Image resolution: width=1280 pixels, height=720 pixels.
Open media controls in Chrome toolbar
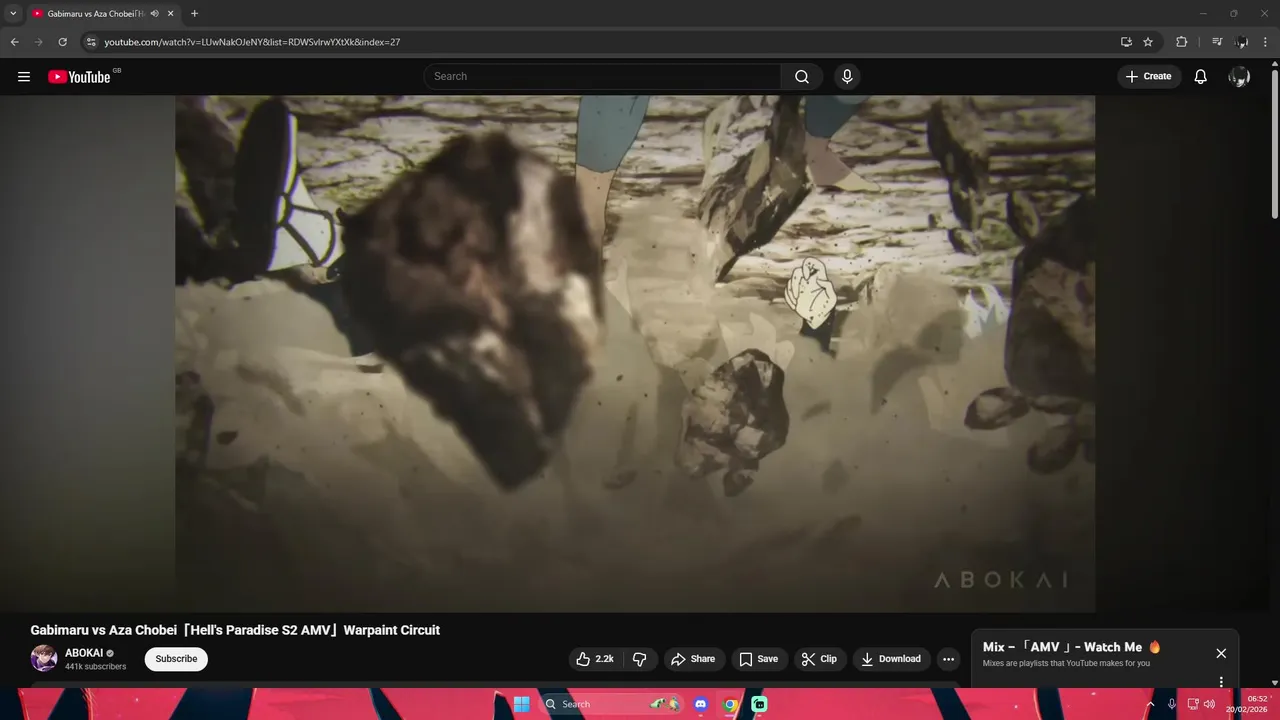(x=1217, y=42)
